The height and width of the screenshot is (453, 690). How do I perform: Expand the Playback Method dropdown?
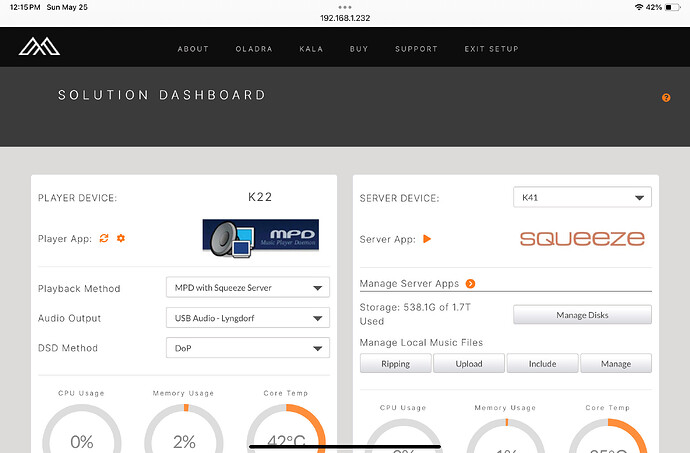click(x=248, y=287)
